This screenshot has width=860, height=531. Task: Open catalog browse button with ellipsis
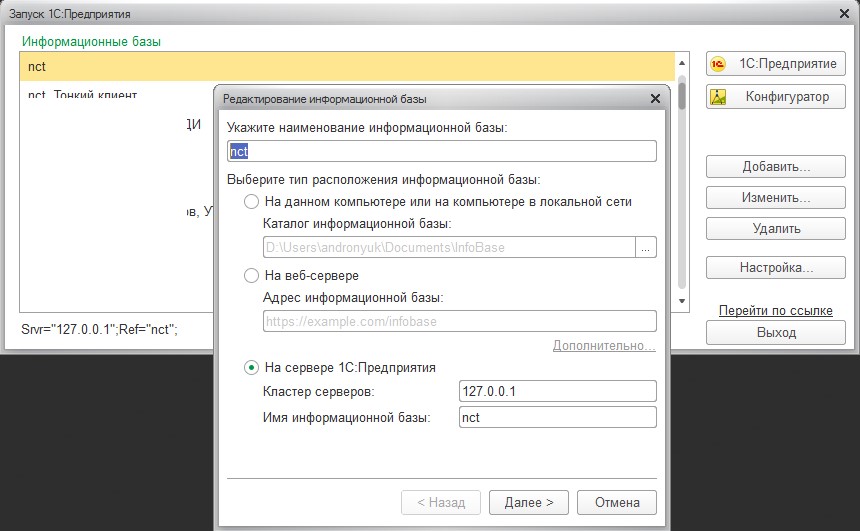(646, 247)
